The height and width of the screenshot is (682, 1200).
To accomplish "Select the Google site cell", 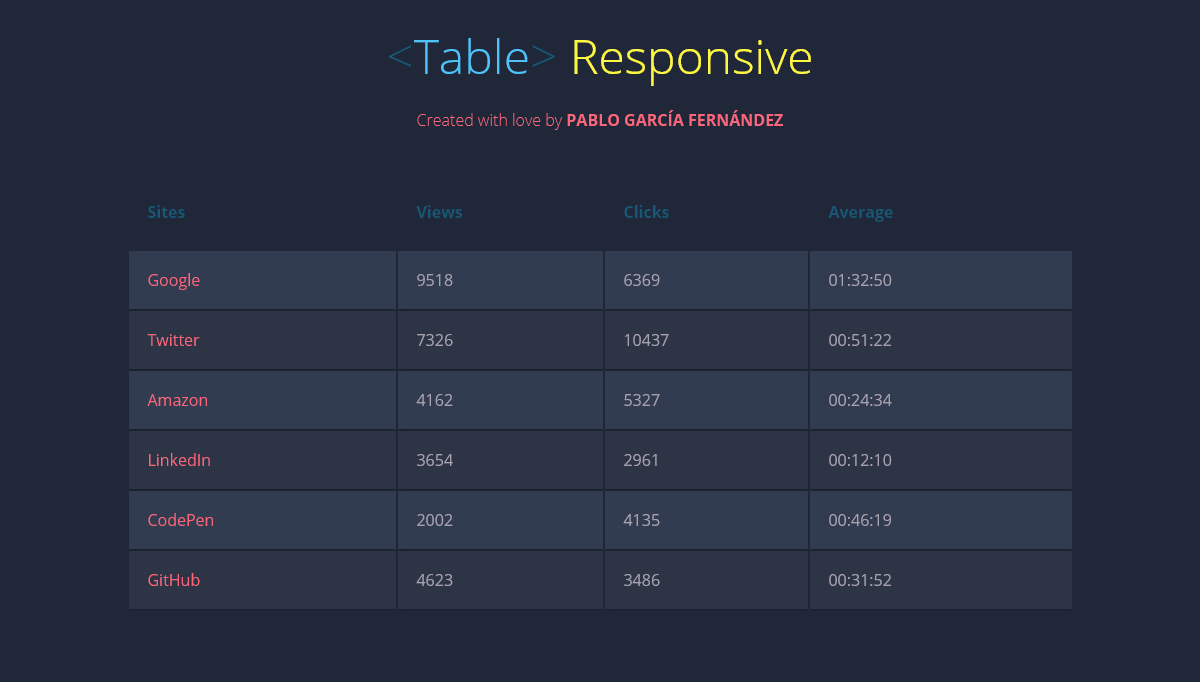I will (263, 280).
